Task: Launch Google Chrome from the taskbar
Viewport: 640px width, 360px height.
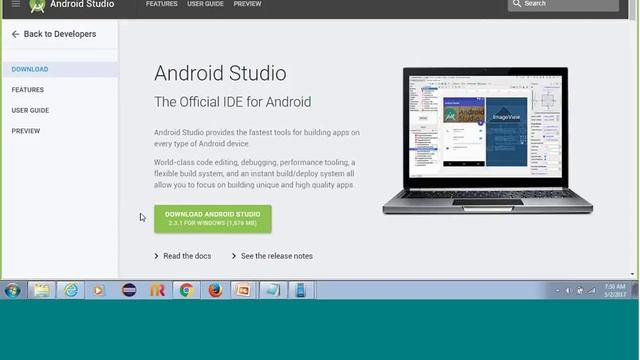Action: (x=186, y=290)
